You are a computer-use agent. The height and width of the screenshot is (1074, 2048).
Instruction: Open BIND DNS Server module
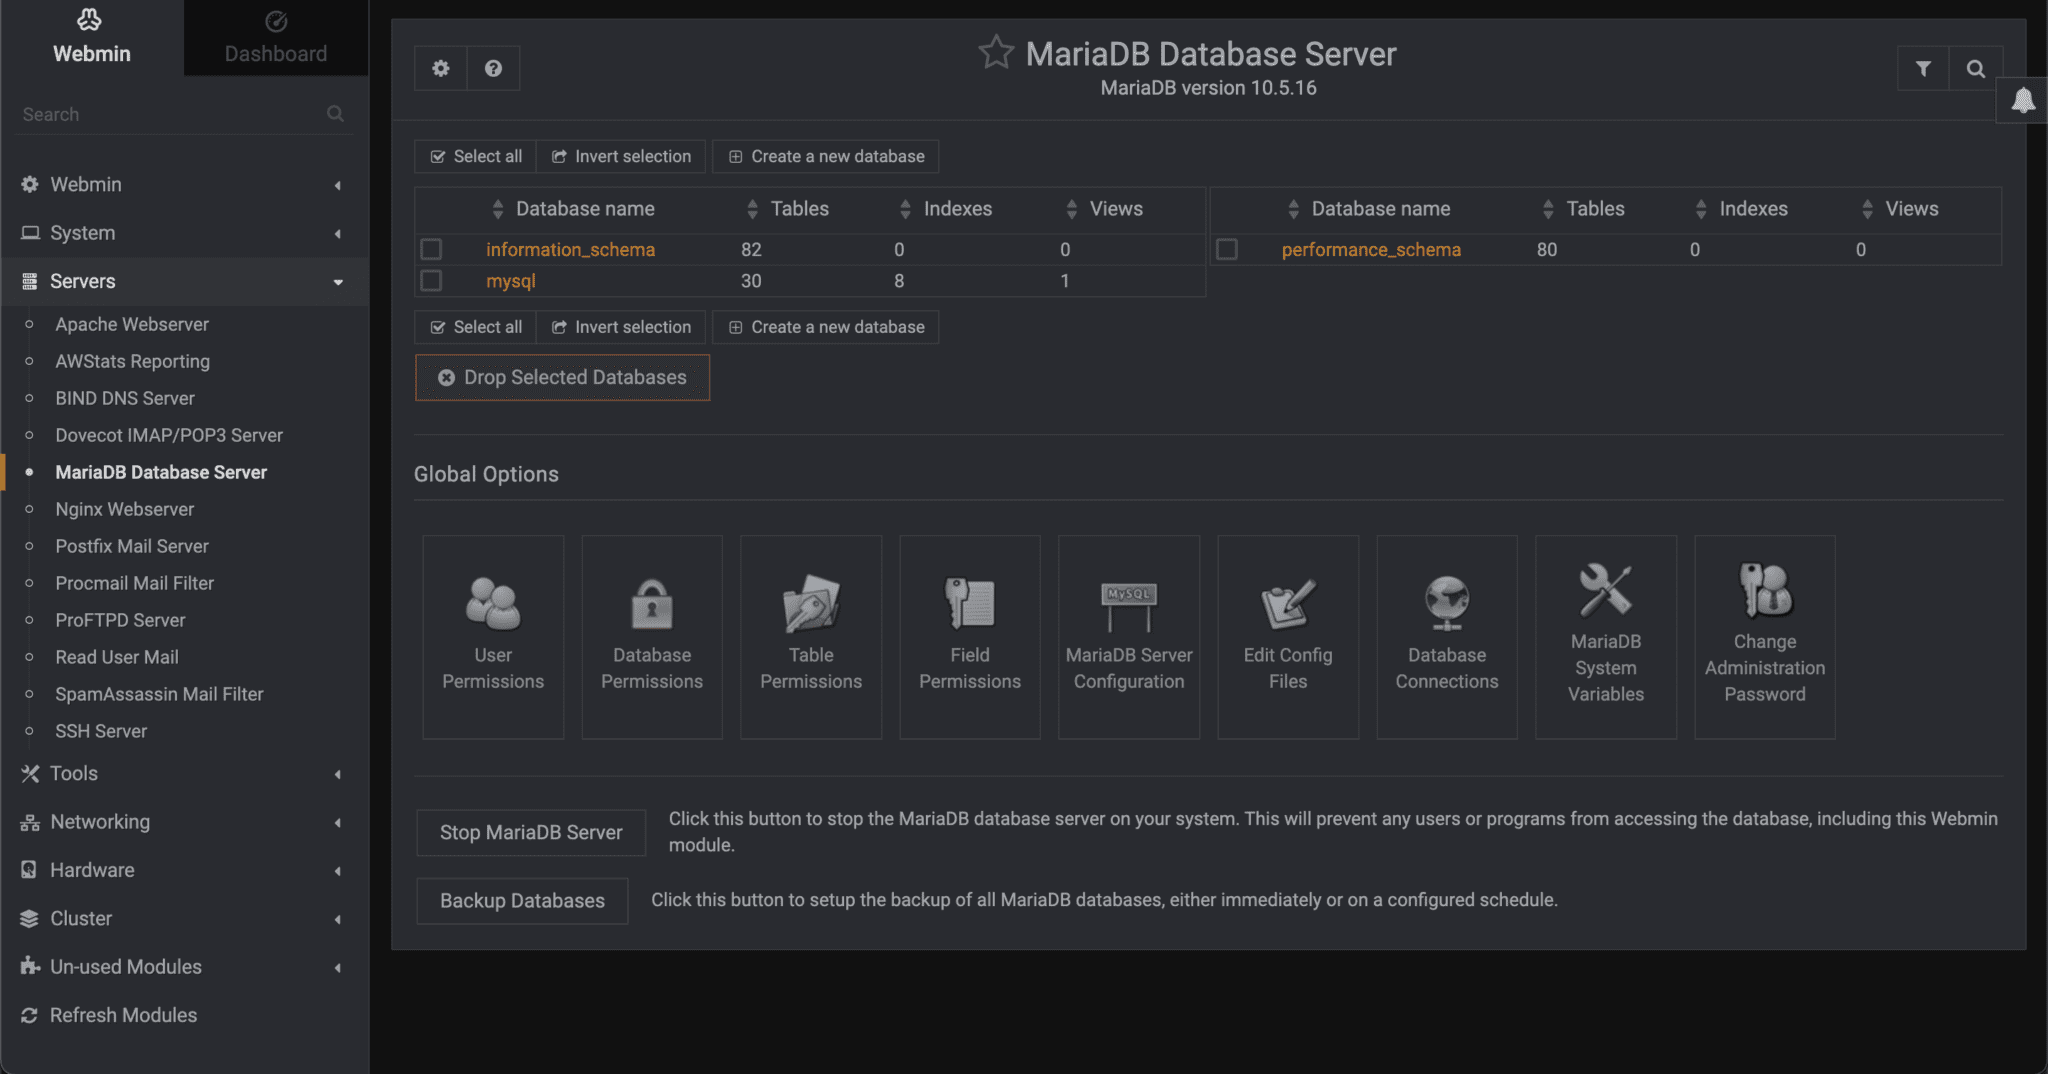(125, 398)
